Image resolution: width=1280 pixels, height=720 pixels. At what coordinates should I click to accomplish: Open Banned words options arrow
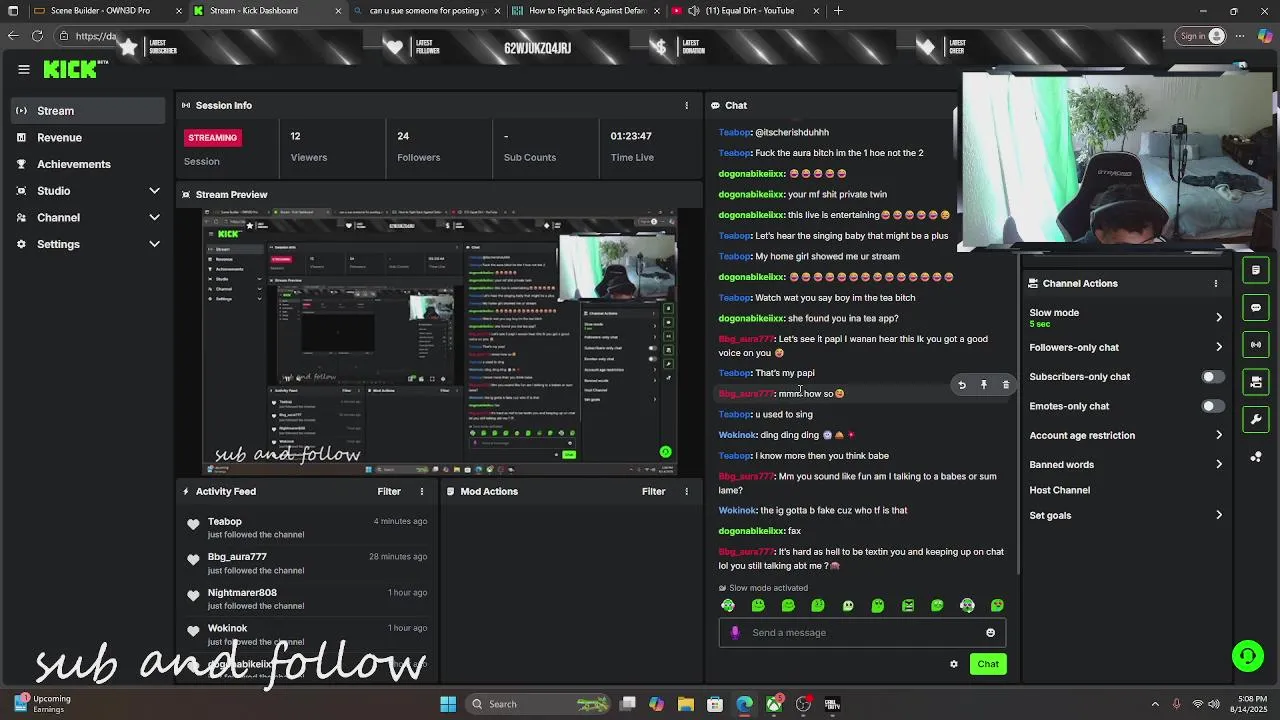click(x=1218, y=464)
